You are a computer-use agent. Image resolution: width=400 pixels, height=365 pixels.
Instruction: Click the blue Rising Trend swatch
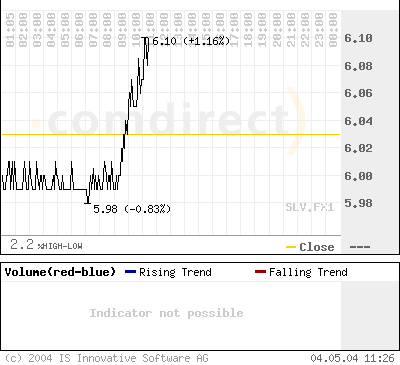click(x=130, y=272)
